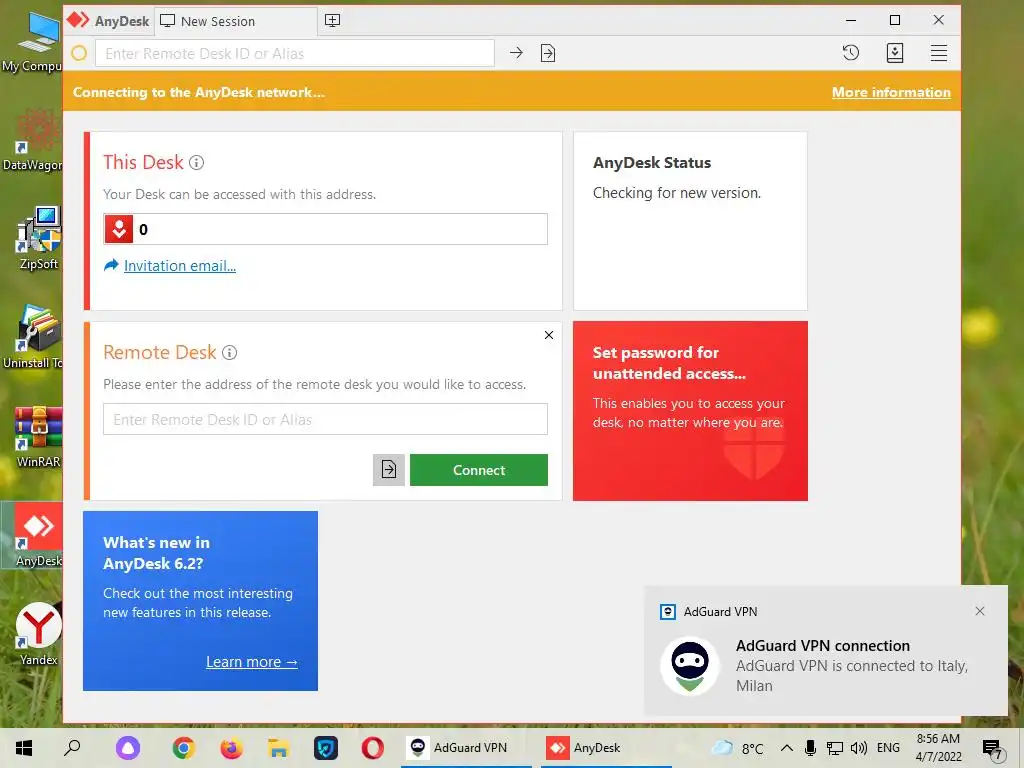
Task: Click Learn more in What's new card
Action: point(251,662)
